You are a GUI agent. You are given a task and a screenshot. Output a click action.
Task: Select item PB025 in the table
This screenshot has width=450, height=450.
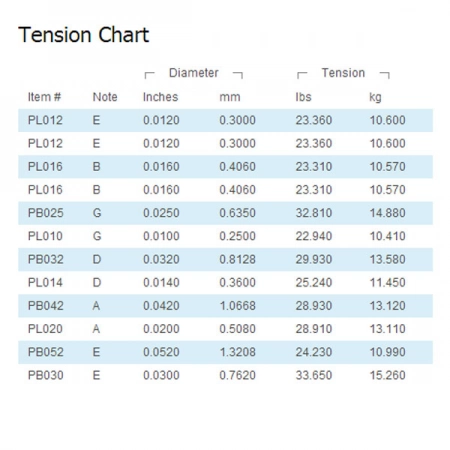click(x=45, y=213)
